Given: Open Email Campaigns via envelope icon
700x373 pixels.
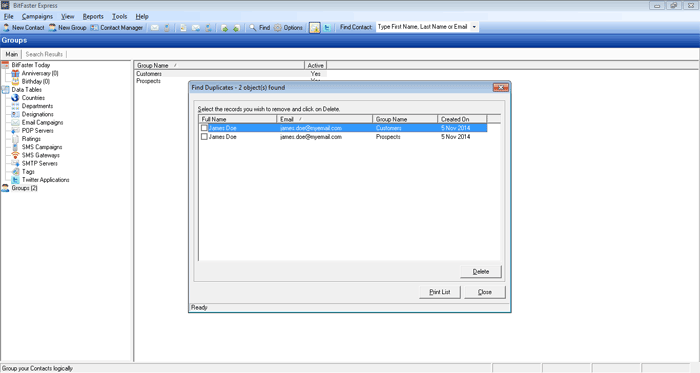Looking at the screenshot, I should pyautogui.click(x=15, y=122).
